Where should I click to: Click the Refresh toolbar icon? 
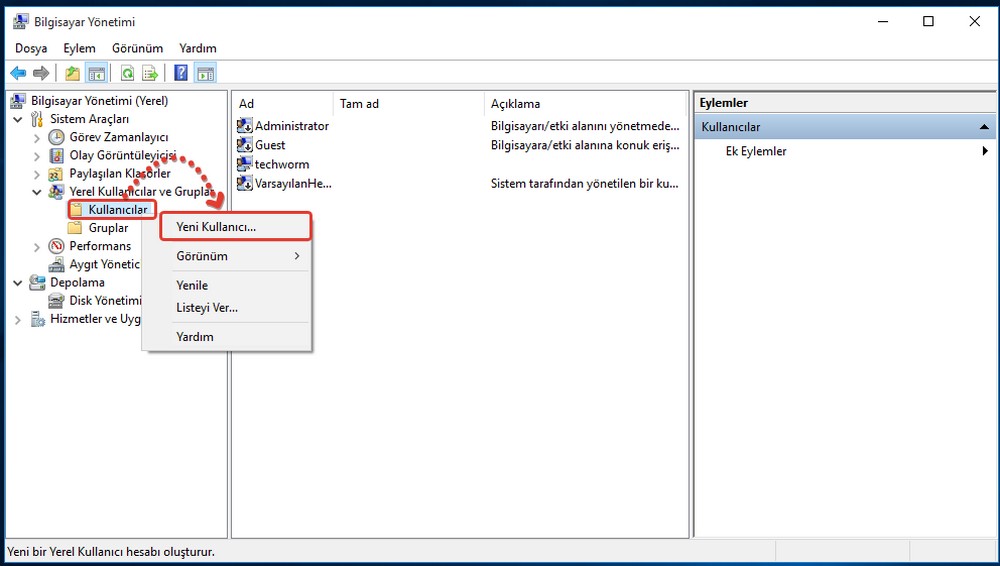point(127,73)
